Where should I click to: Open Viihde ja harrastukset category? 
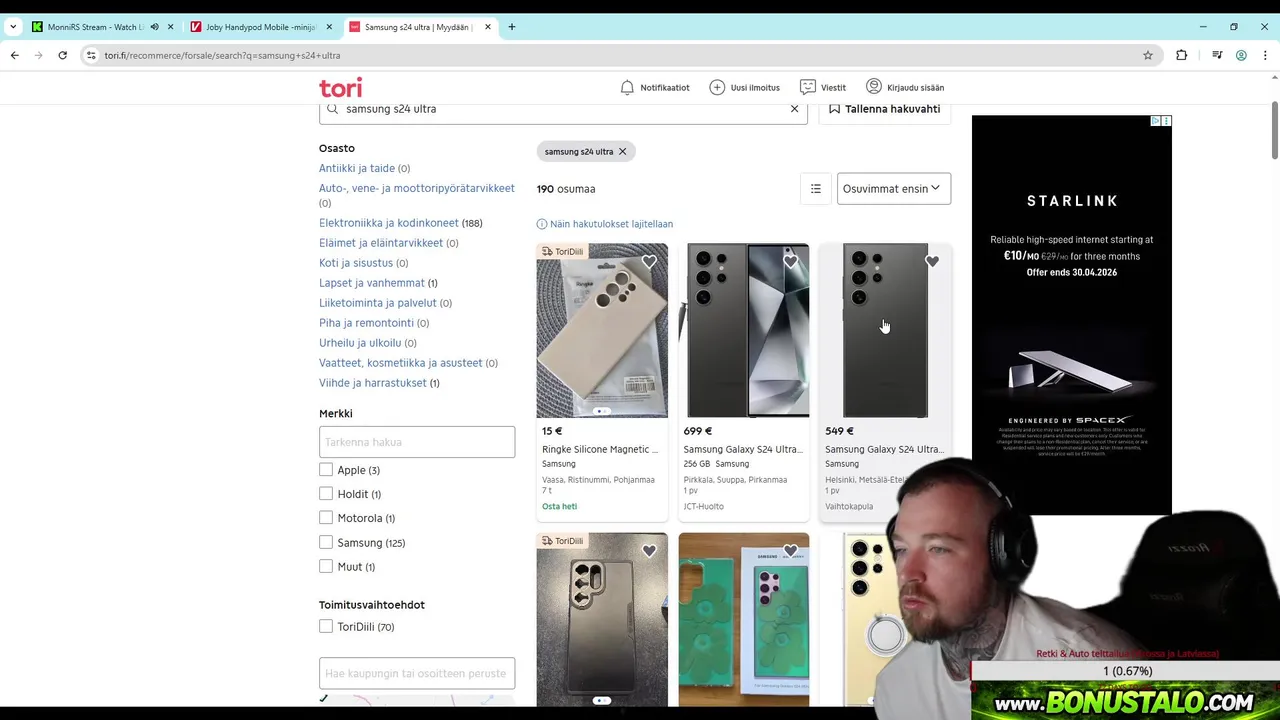(373, 383)
